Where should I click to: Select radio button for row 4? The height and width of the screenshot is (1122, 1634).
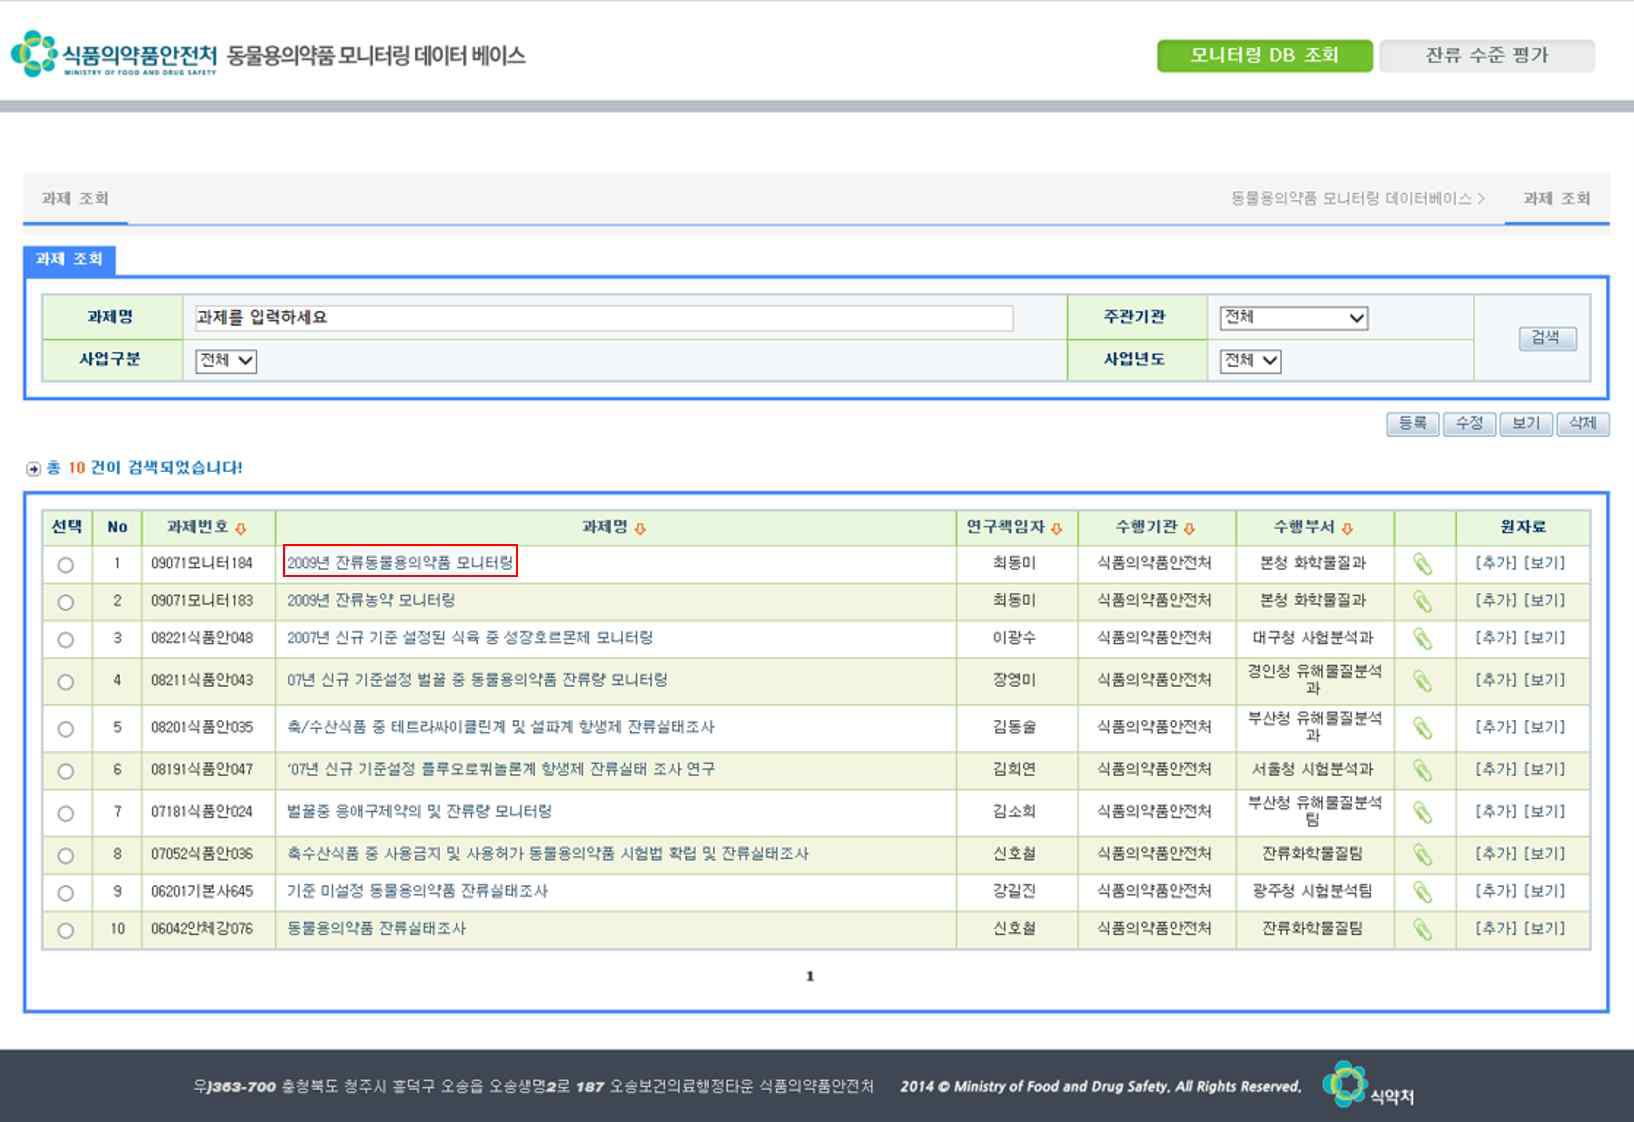tap(66, 682)
